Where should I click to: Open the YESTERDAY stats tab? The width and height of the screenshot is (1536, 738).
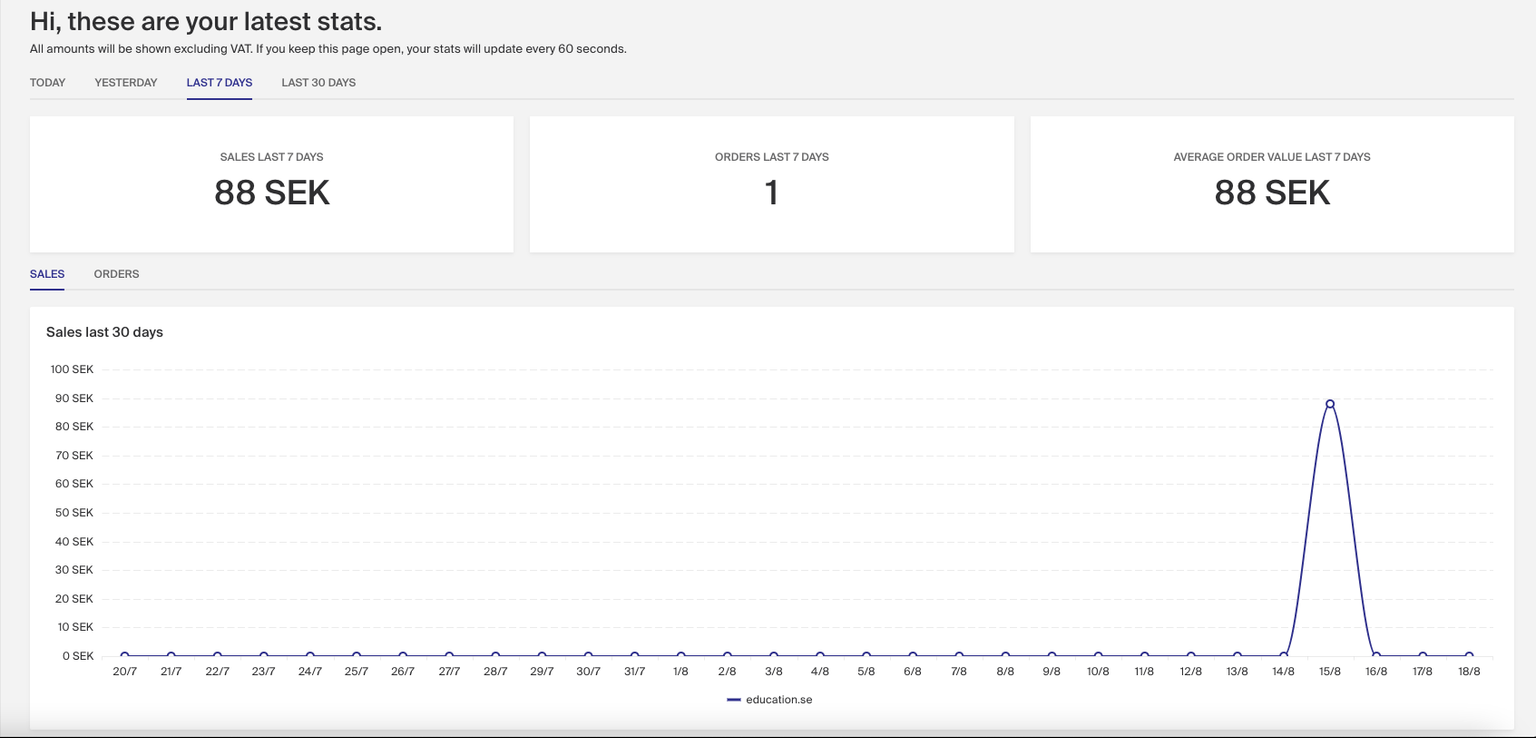[x=126, y=83]
